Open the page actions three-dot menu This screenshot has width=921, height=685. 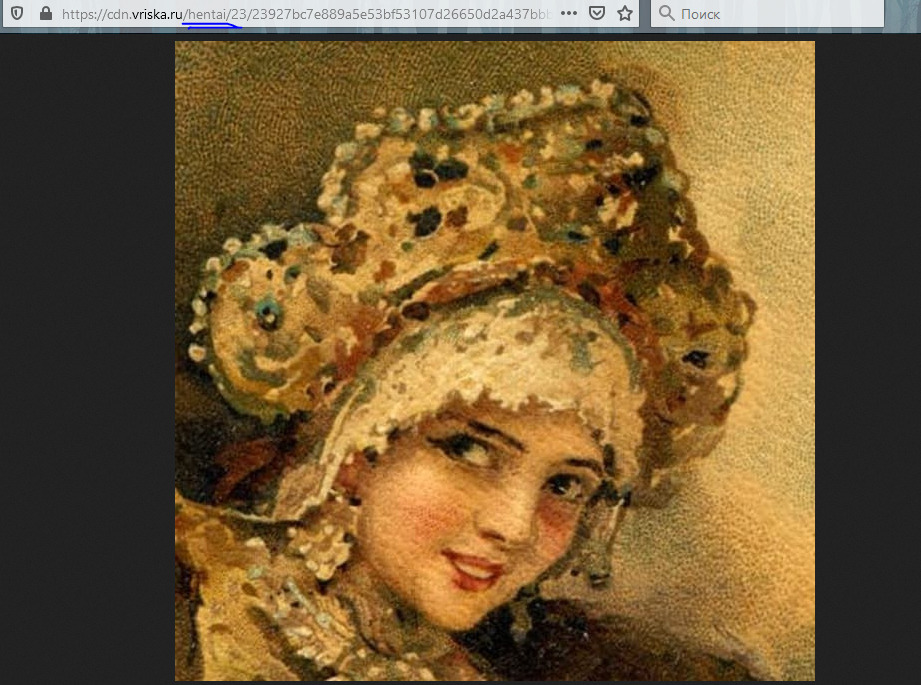[569, 14]
